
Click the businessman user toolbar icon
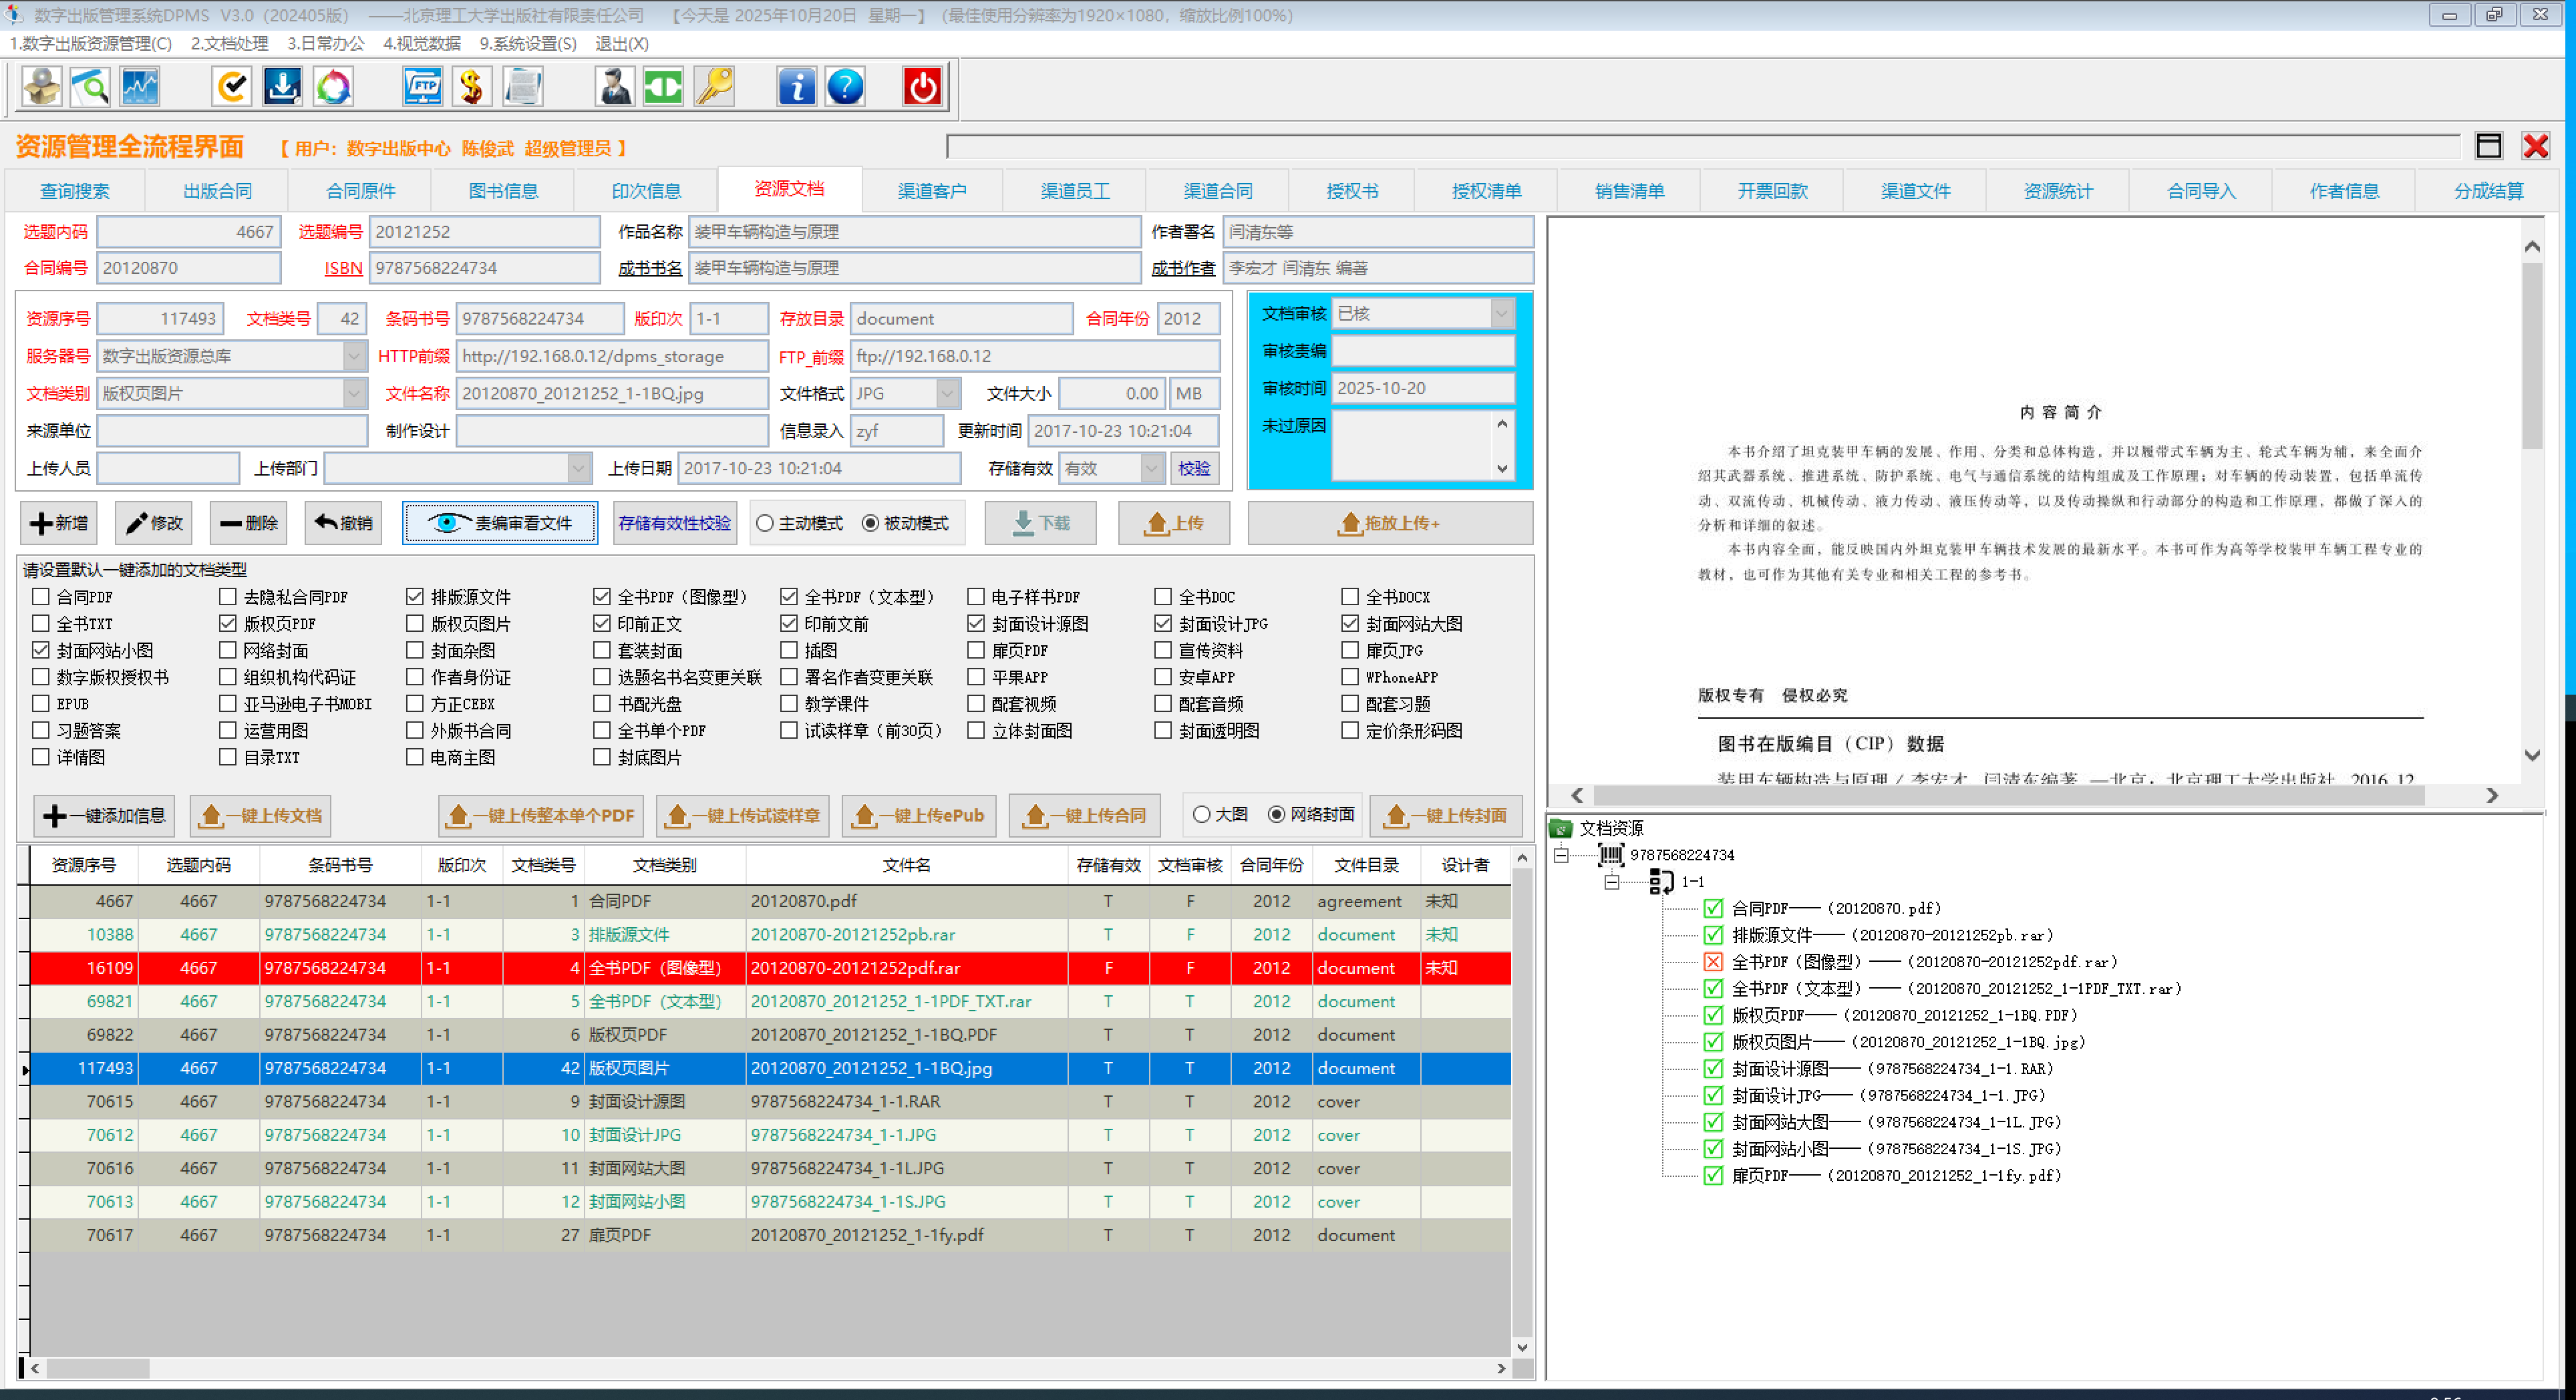click(x=614, y=87)
